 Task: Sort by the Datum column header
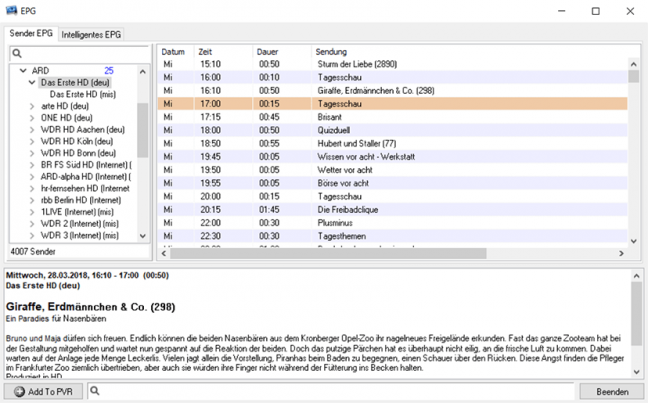[x=173, y=52]
